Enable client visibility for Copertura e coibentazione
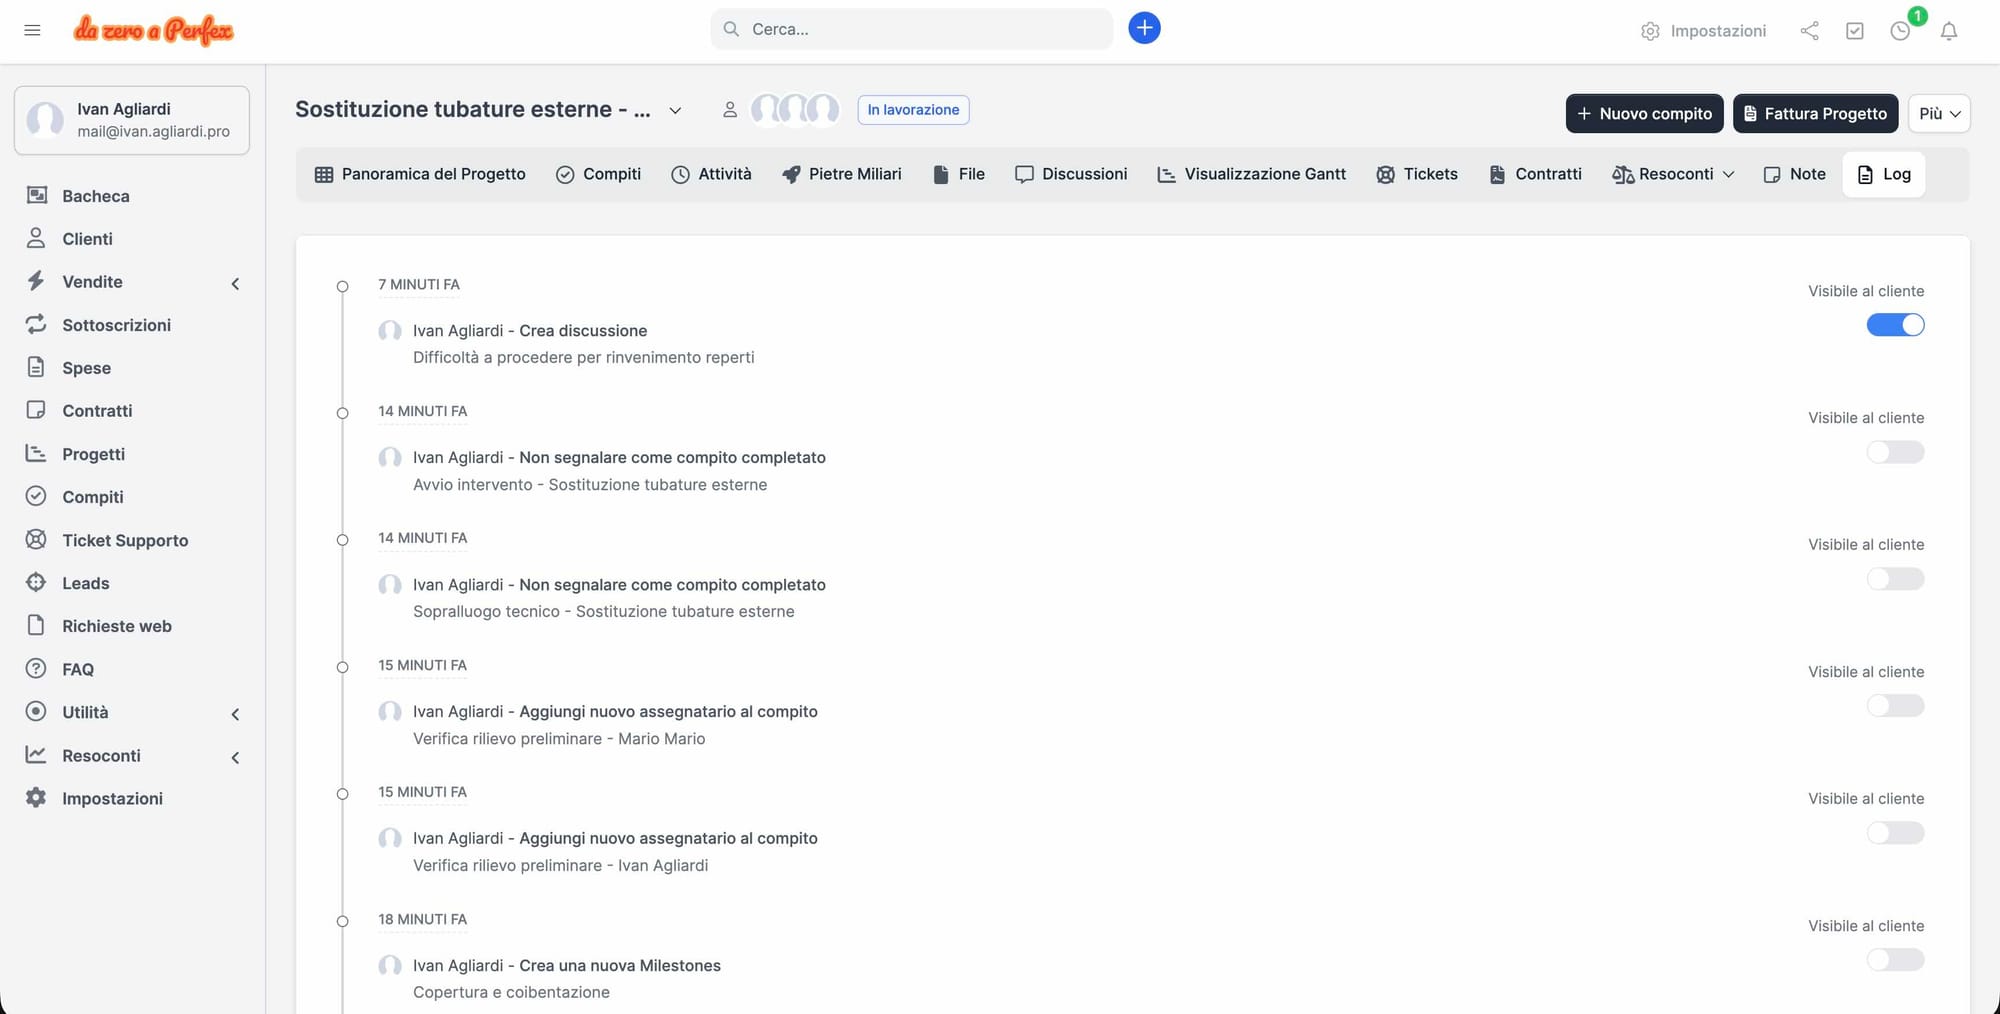The height and width of the screenshot is (1014, 2000). point(1894,960)
